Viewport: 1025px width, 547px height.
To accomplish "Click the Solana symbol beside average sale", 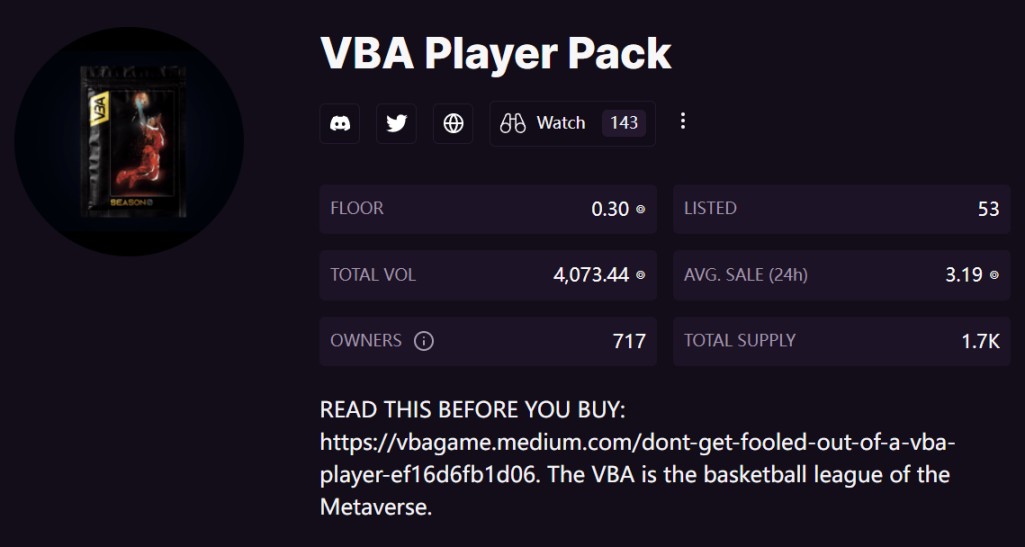I will pos(994,275).
